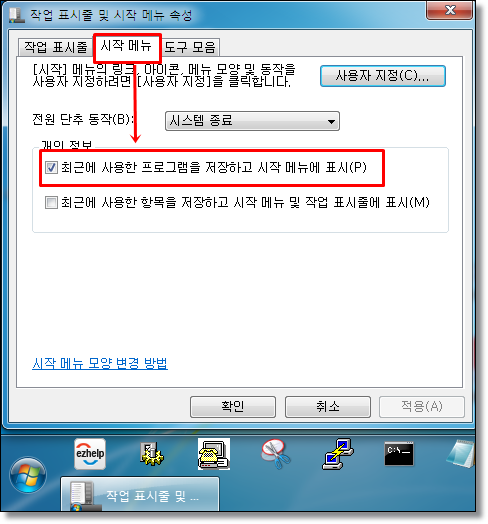Uncheck 최근에 사용한 프로그램을 저장 checkbox

[51, 167]
